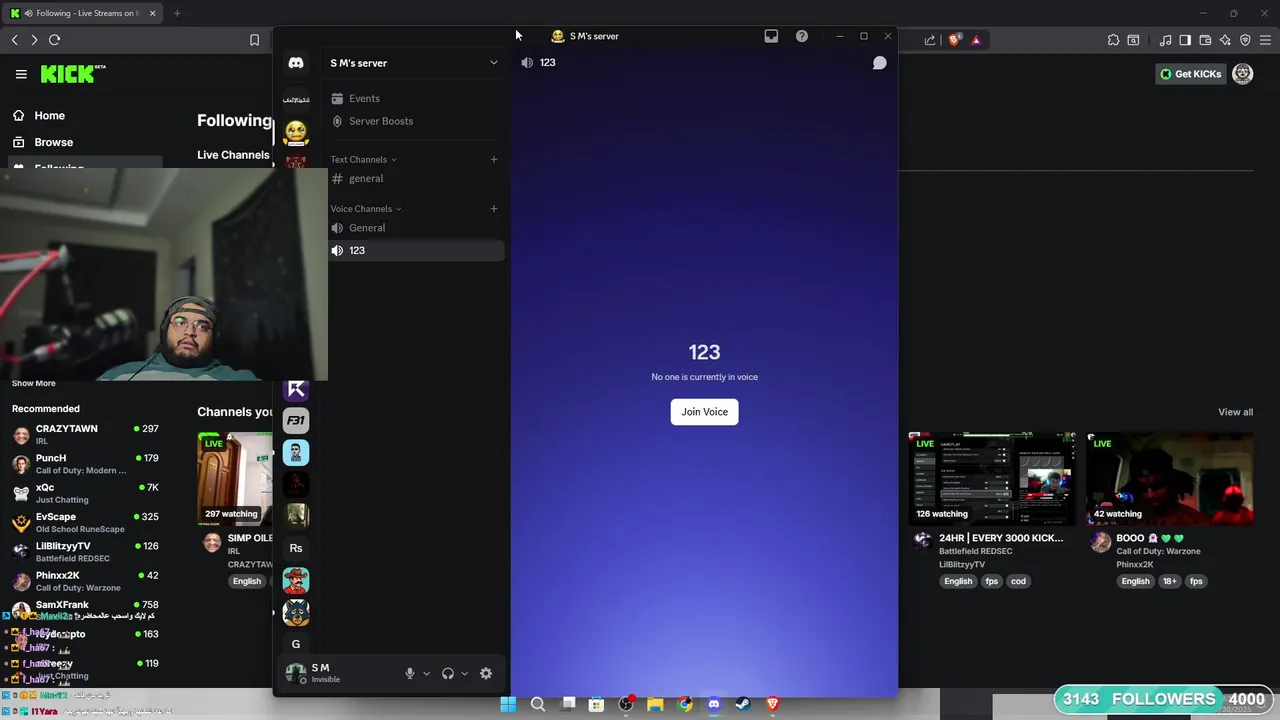Image resolution: width=1280 pixels, height=720 pixels.
Task: Click the fps tag under LilBlitzyyTV stream
Action: (991, 581)
